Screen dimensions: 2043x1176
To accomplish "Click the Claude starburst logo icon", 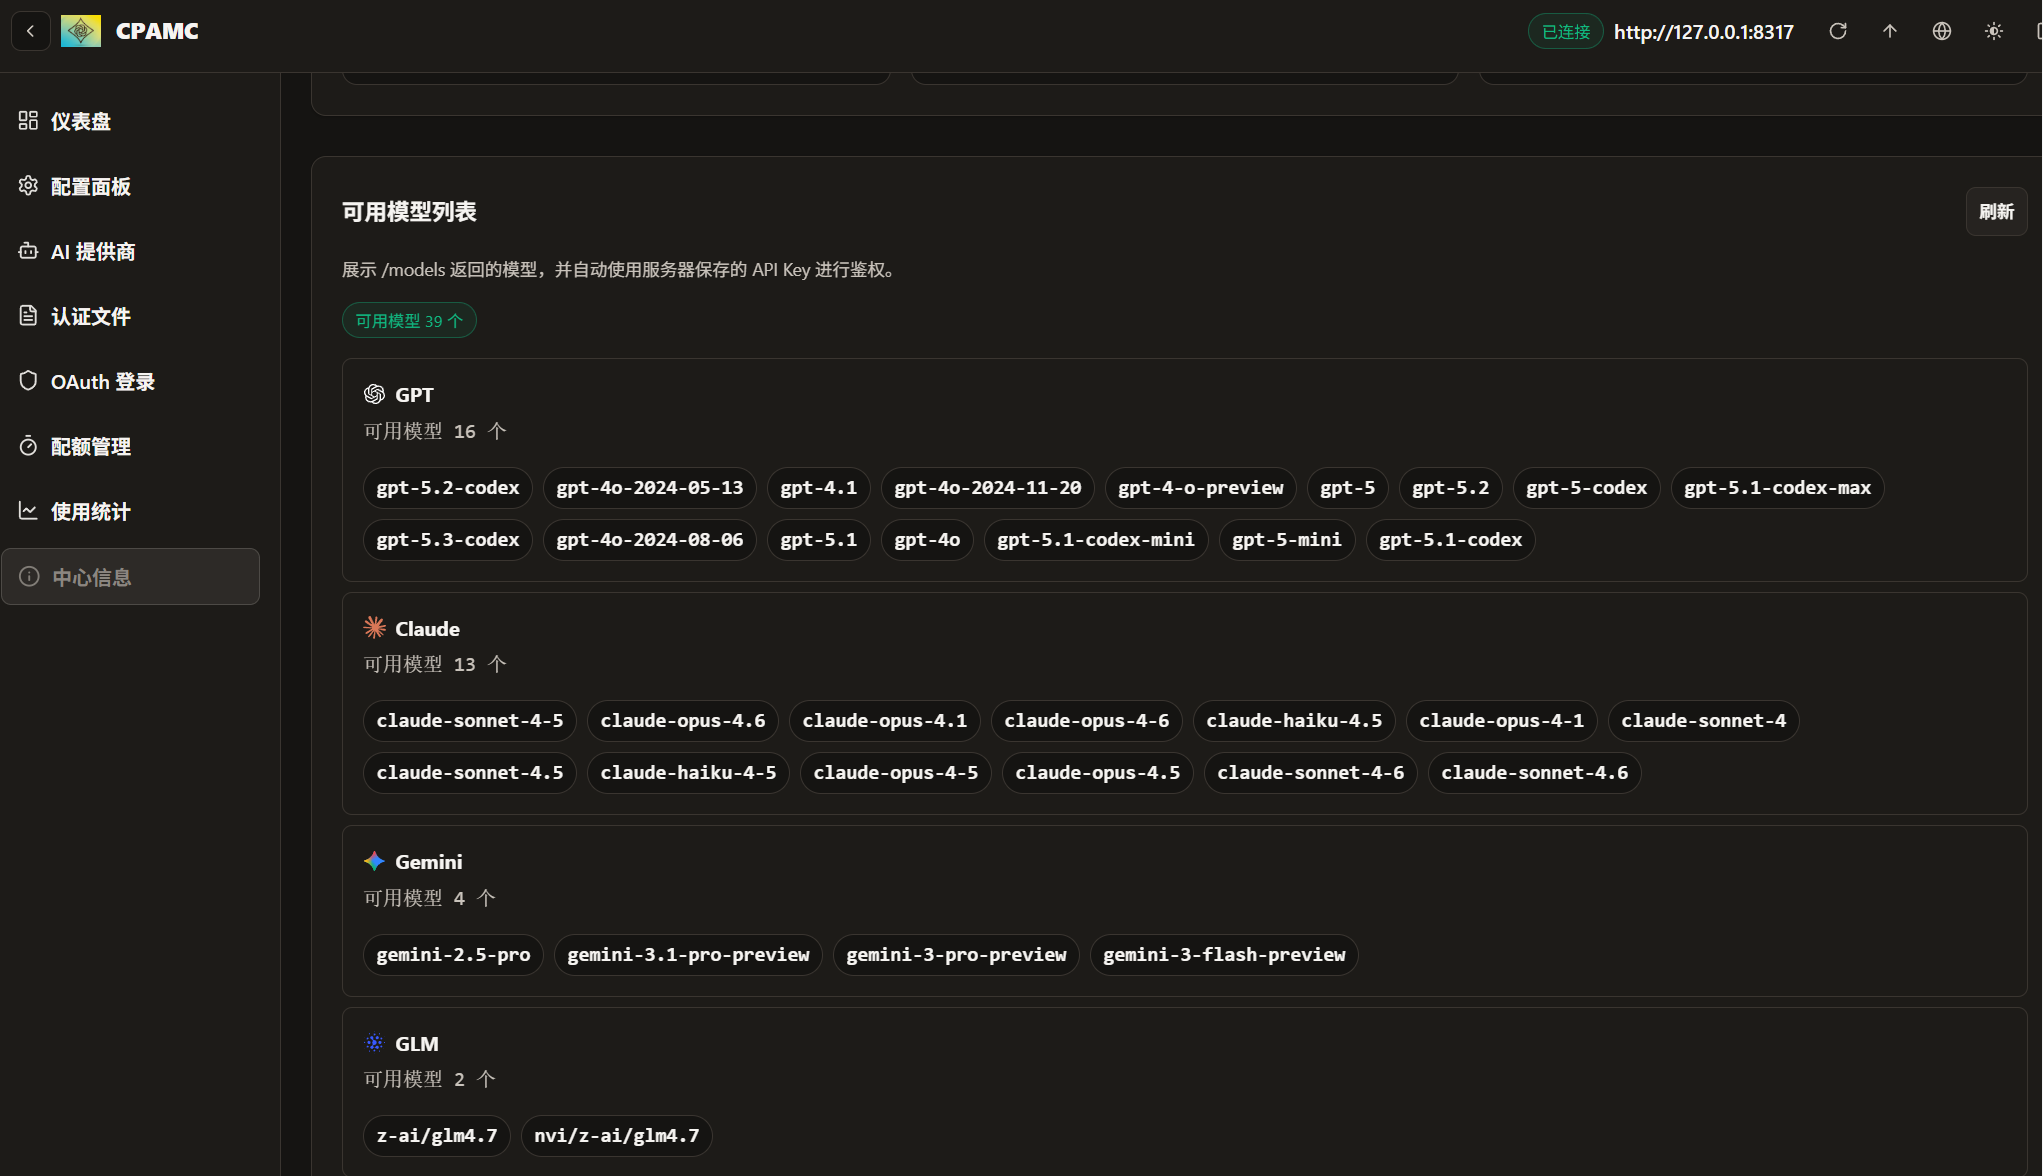I will [x=374, y=628].
